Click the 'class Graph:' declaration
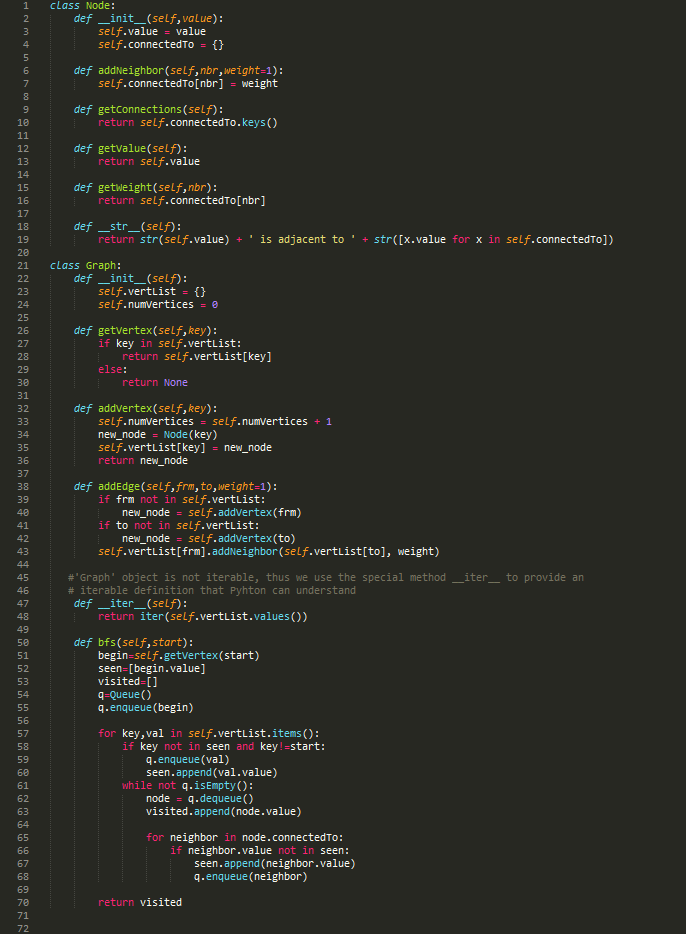This screenshot has width=686, height=934. pos(86,266)
